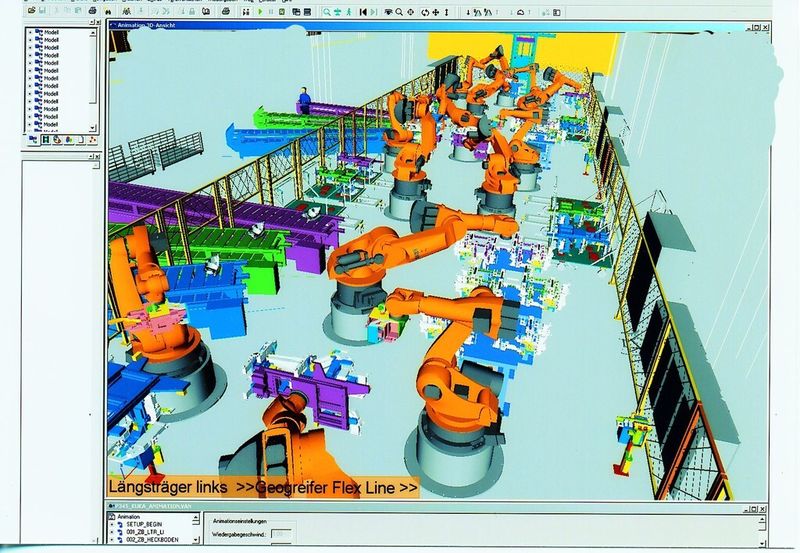The image size is (800, 553).
Task: Expand the first Modell tree node
Action: coord(30,32)
